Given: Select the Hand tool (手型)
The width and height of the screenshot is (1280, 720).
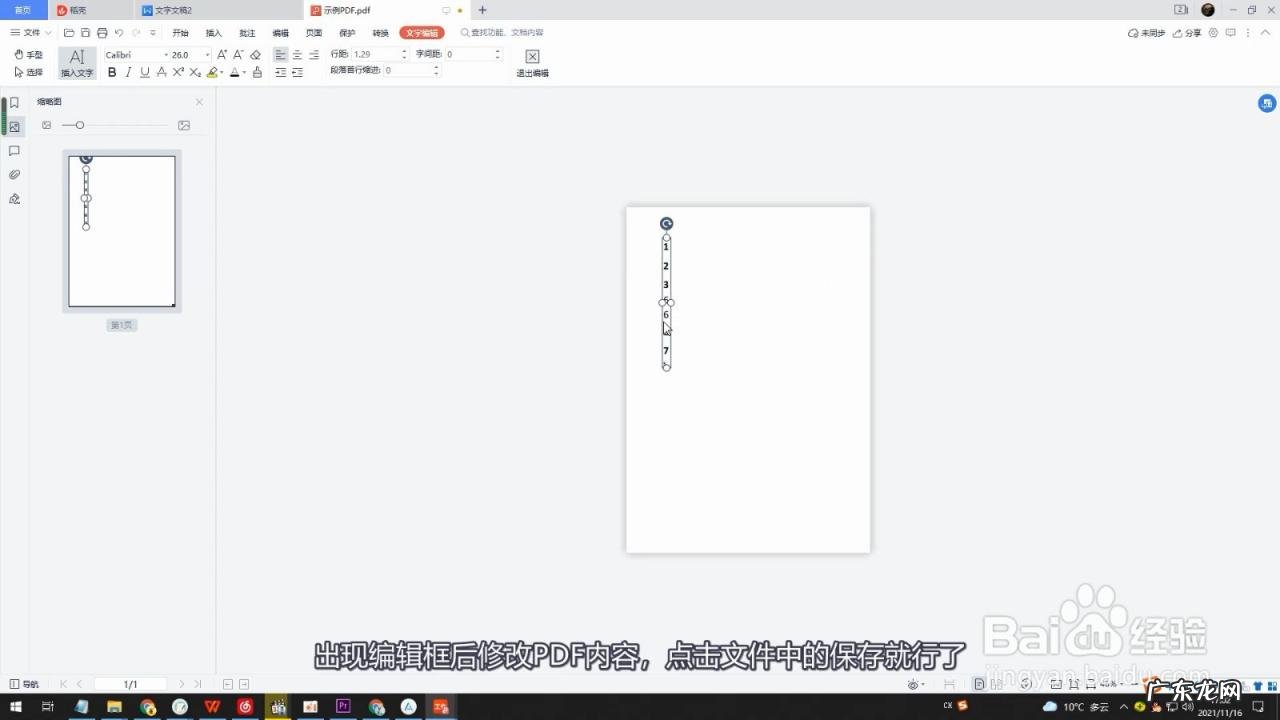Looking at the screenshot, I should (x=30, y=55).
